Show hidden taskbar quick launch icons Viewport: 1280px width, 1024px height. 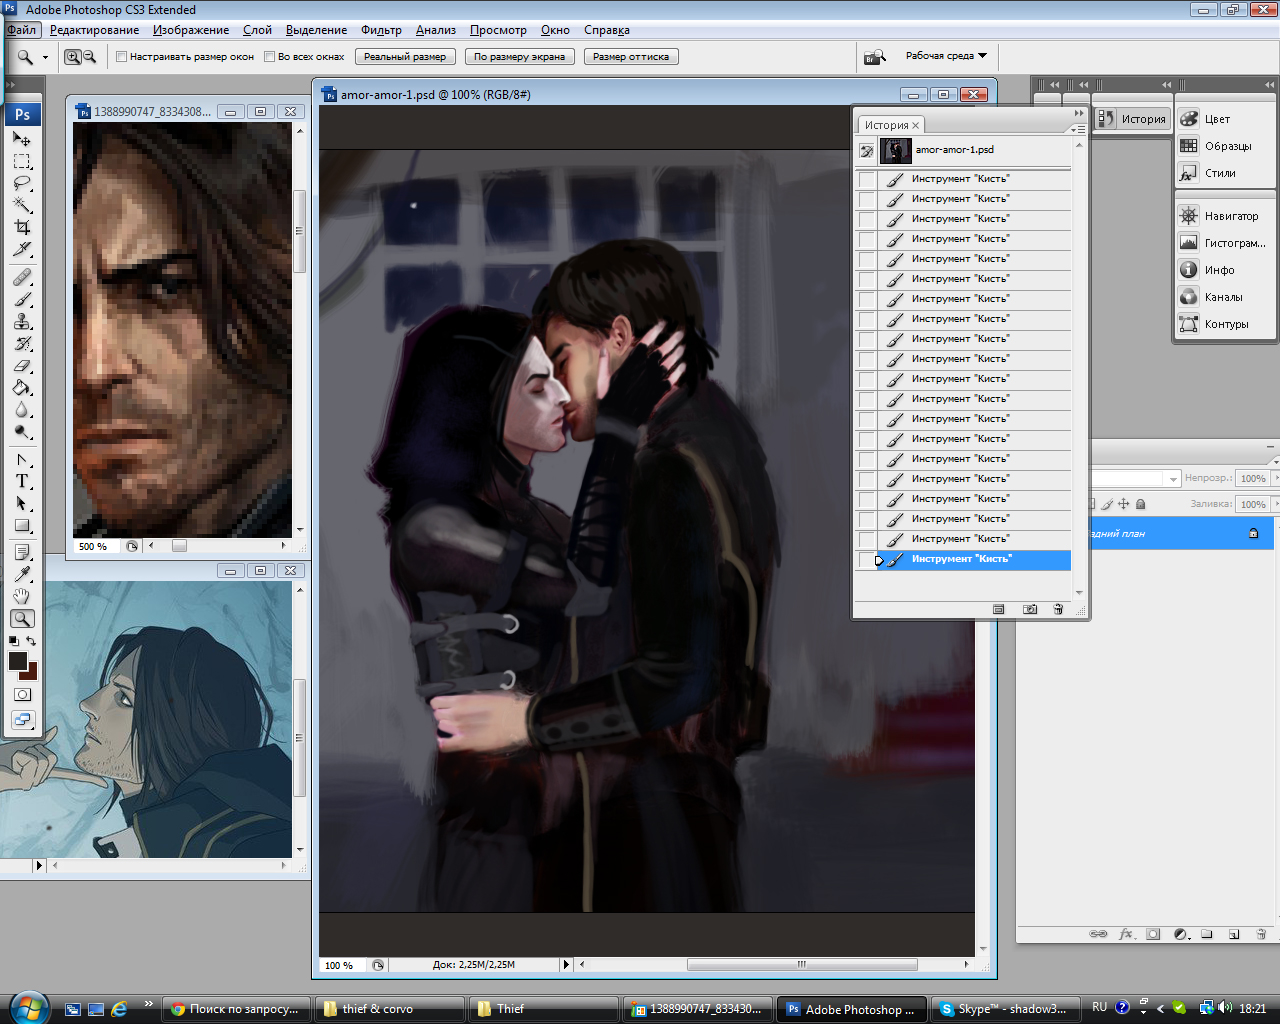pos(149,1004)
